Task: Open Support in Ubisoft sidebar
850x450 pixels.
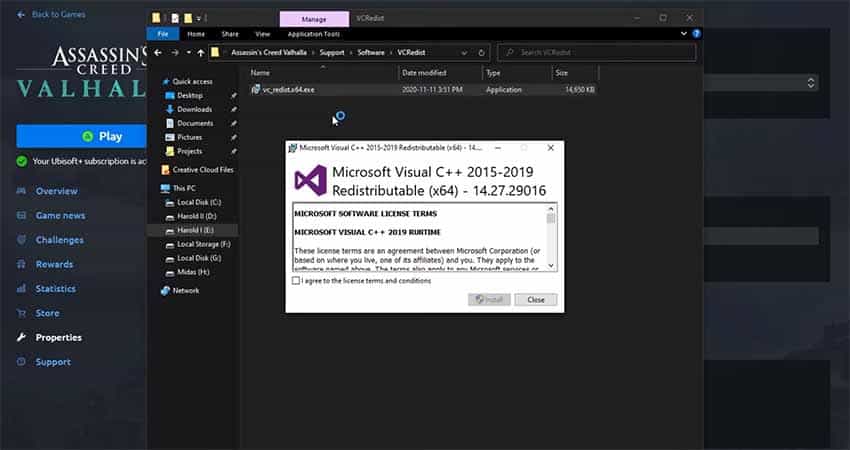Action: (53, 362)
